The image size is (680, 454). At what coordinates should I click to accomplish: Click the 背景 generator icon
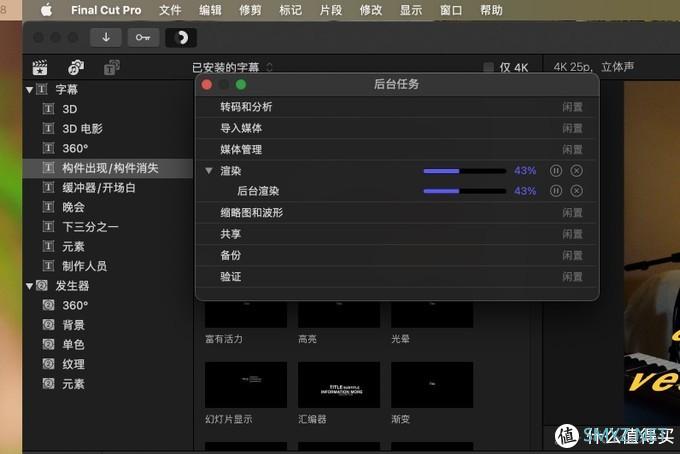(49, 324)
